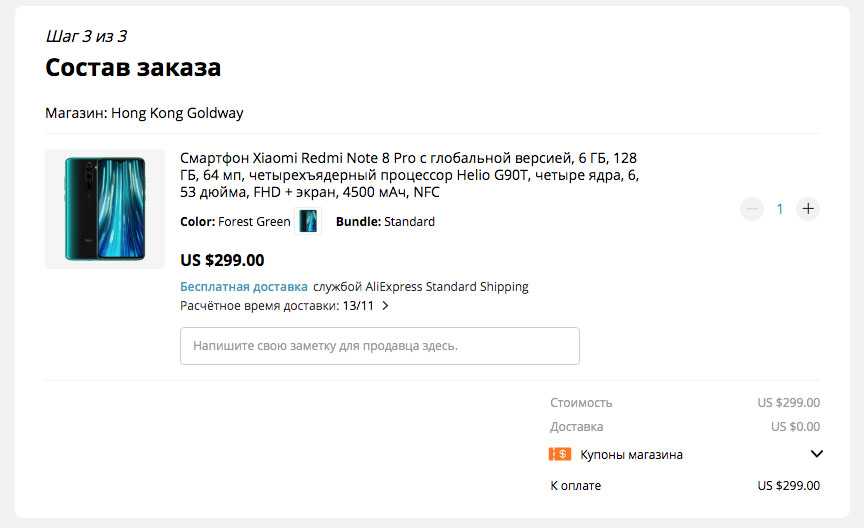Click the quantity value 1

pos(780,209)
